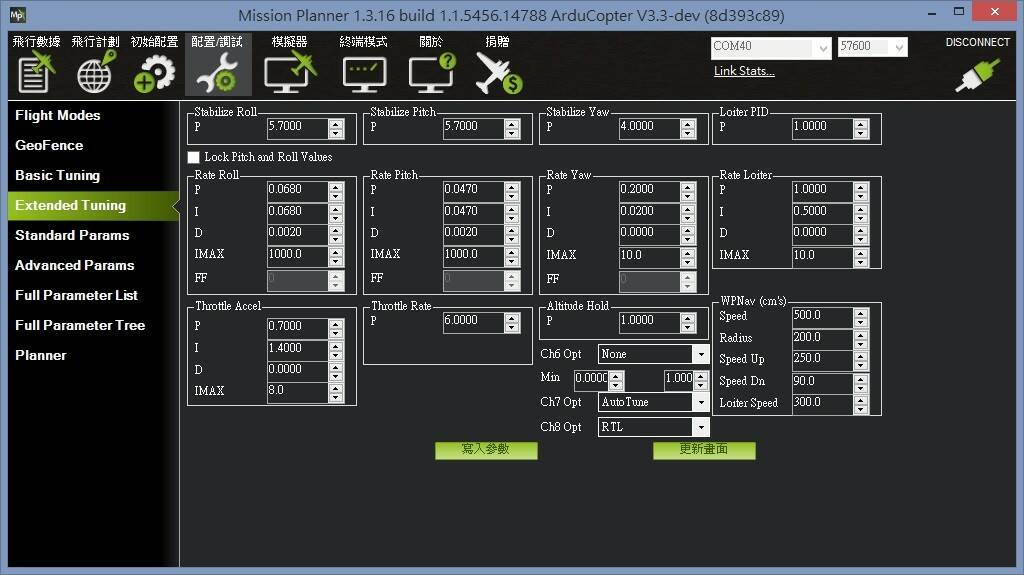Open the 終端模式 terminal icon
The height and width of the screenshot is (575, 1024).
[x=364, y=74]
